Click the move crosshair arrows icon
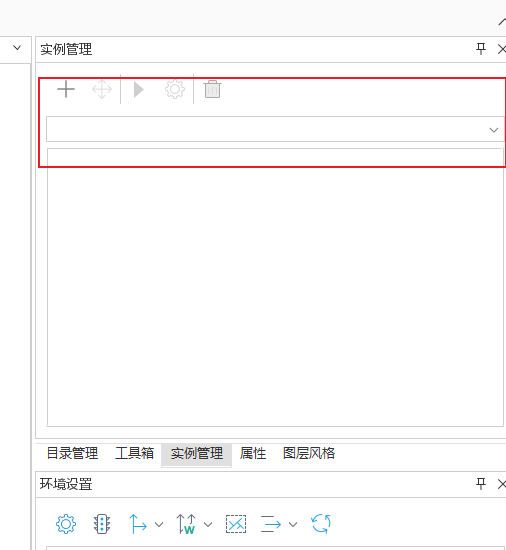The image size is (506, 550). coord(102,89)
